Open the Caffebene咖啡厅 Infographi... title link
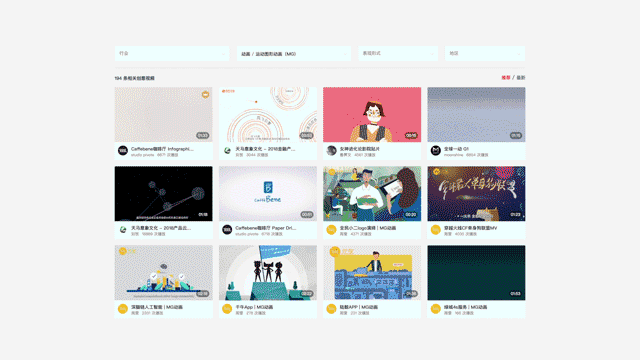The width and height of the screenshot is (640, 360). point(162,149)
